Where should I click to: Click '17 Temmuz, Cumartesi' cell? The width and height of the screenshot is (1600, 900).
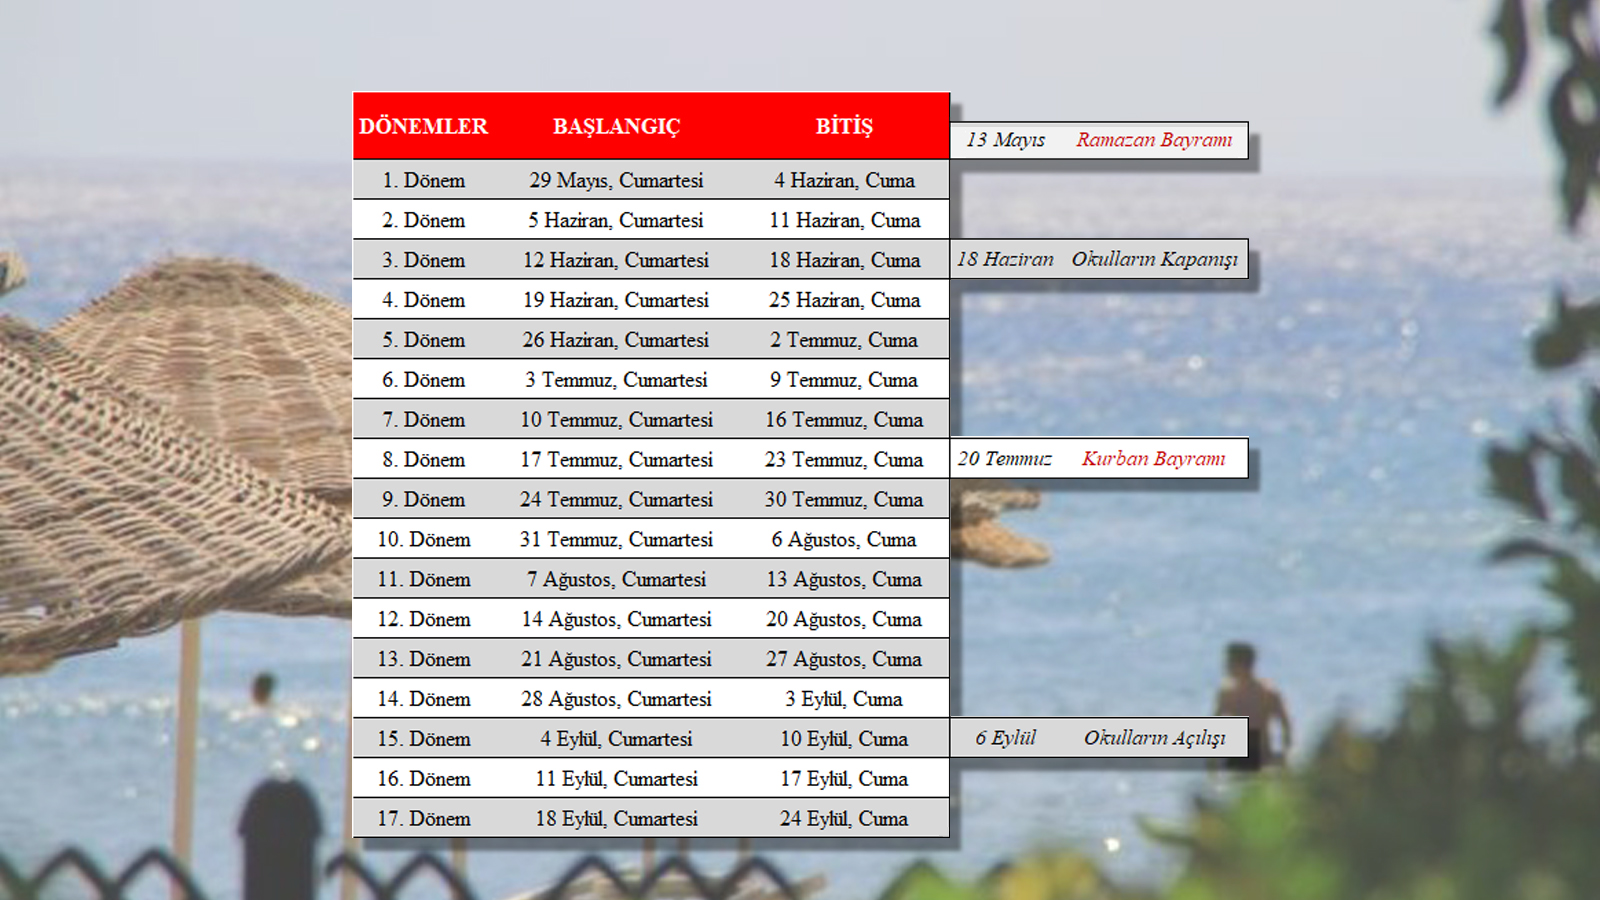[x=616, y=461]
